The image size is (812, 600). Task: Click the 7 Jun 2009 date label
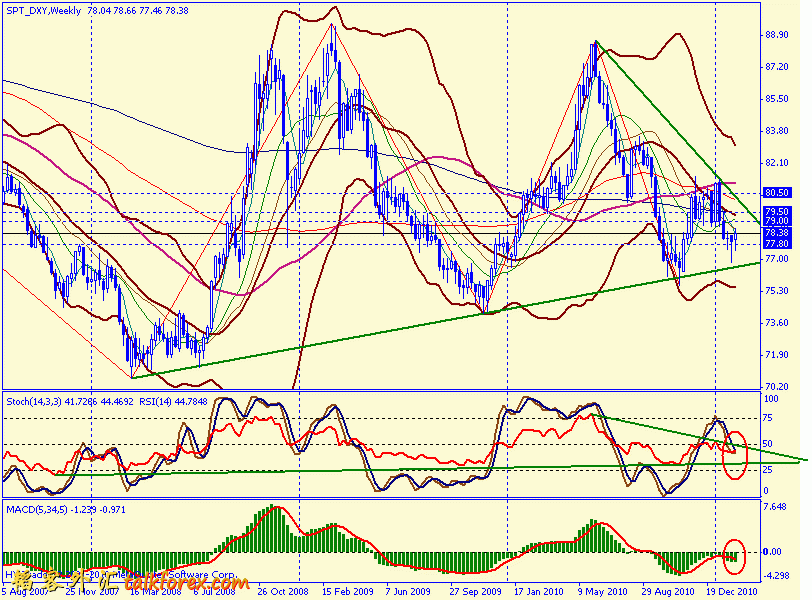[408, 592]
